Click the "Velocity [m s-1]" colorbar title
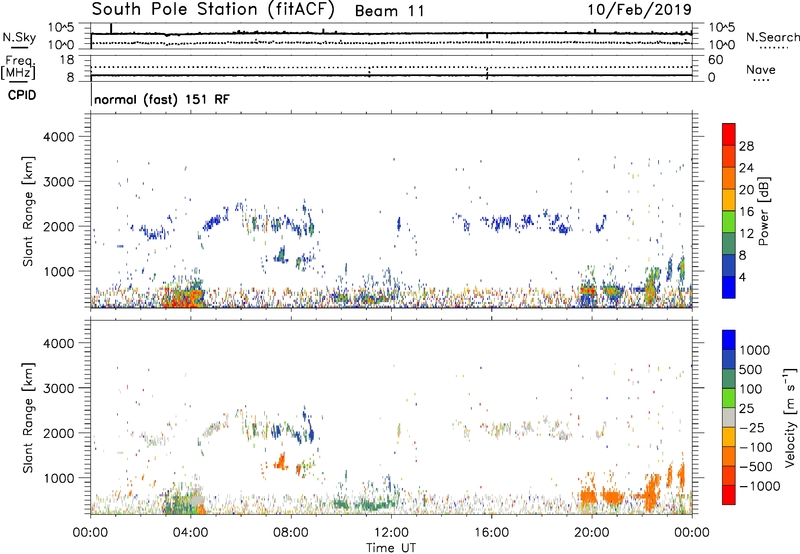Screen dimensions: 800x554 (791, 417)
